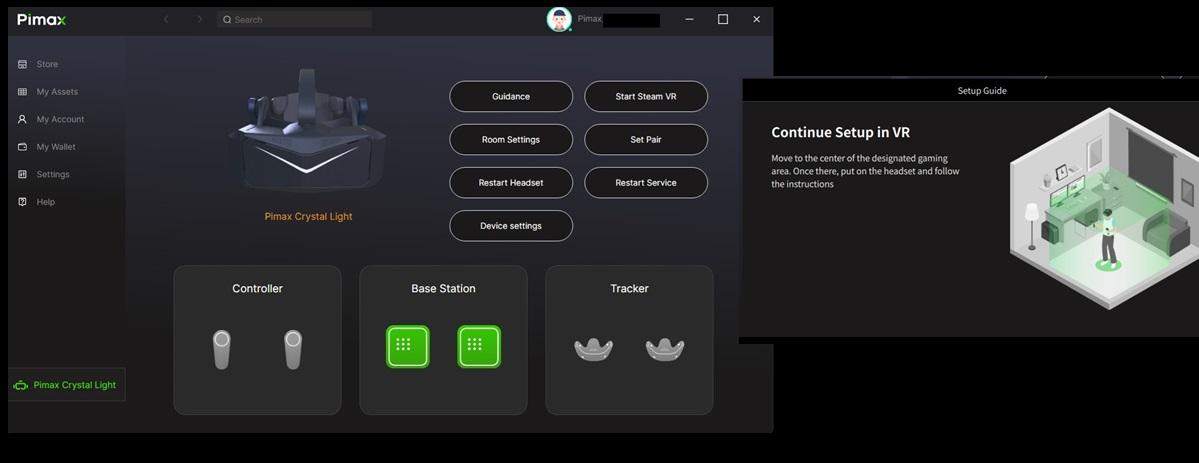Click the My Wallet icon
The width and height of the screenshot is (1199, 463).
tap(22, 147)
